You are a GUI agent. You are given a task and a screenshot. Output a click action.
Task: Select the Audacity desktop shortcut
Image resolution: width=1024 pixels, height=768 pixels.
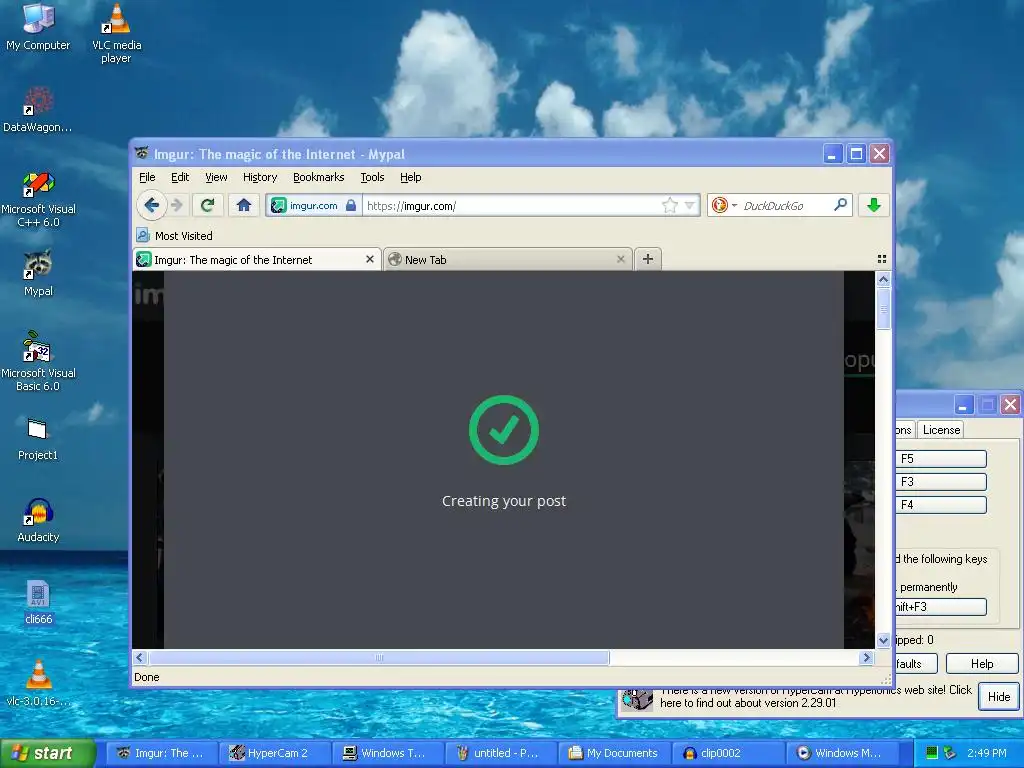point(38,520)
